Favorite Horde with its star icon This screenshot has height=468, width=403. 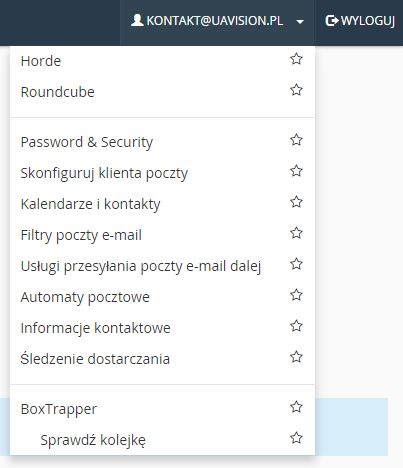296,59
